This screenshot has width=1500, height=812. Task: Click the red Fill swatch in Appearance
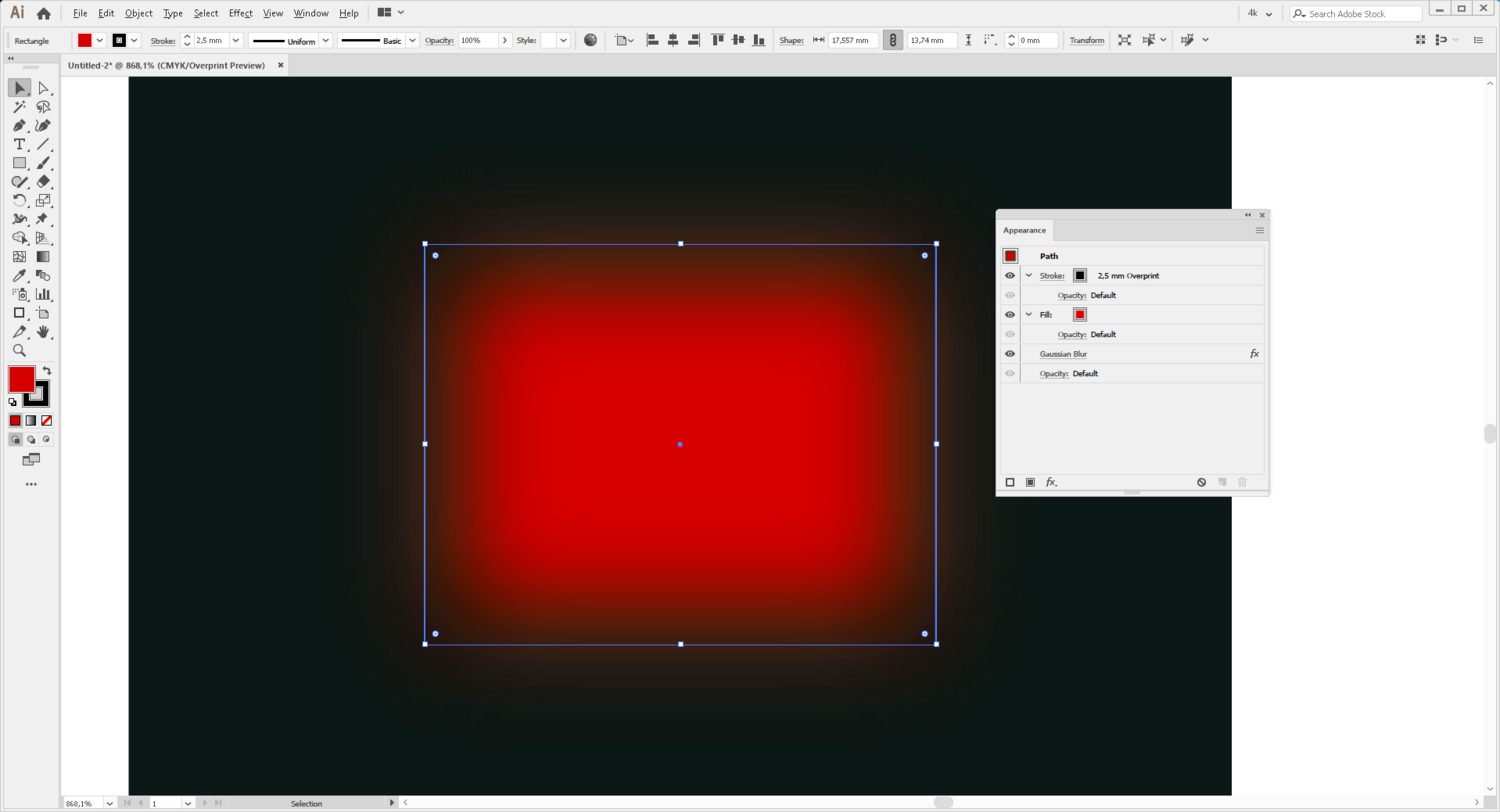point(1080,314)
